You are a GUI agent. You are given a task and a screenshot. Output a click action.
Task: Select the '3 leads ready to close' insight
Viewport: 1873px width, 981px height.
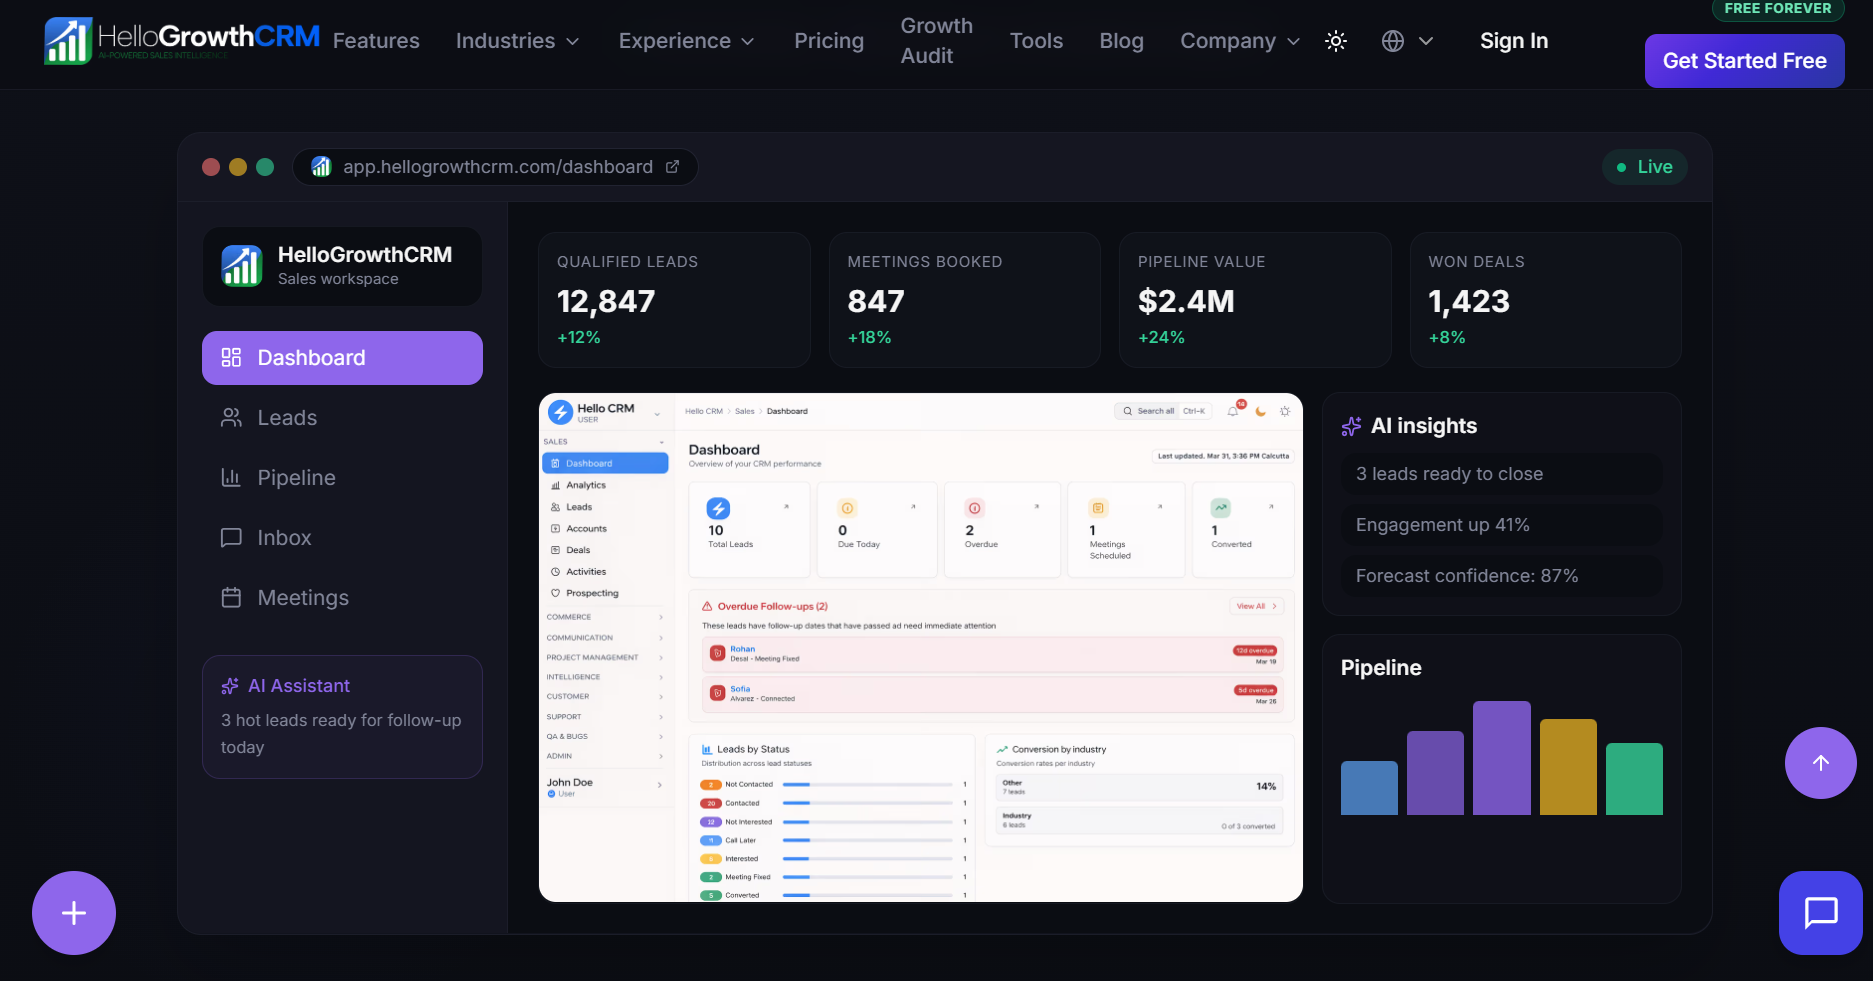coord(1502,474)
